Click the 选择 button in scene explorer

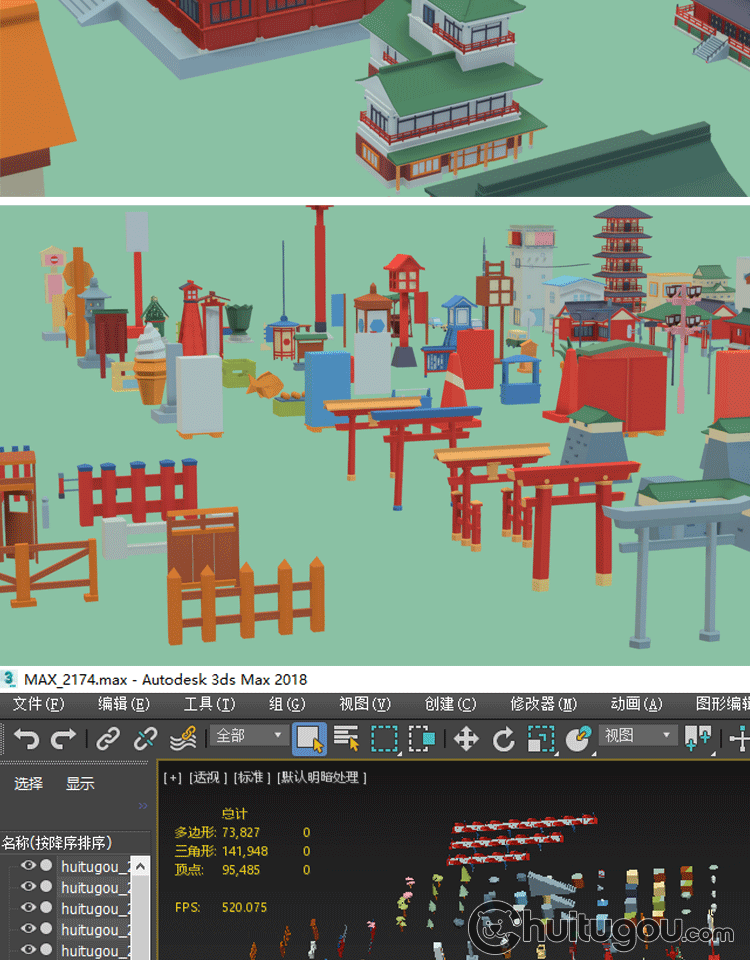28,784
